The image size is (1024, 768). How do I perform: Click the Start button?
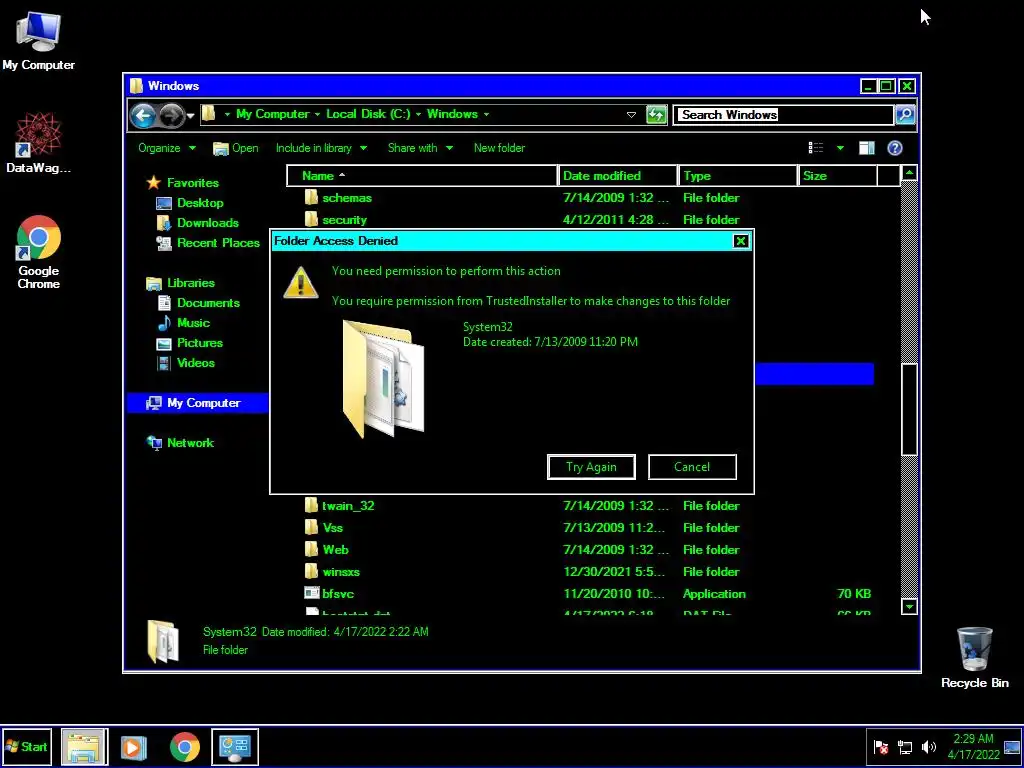click(26, 746)
